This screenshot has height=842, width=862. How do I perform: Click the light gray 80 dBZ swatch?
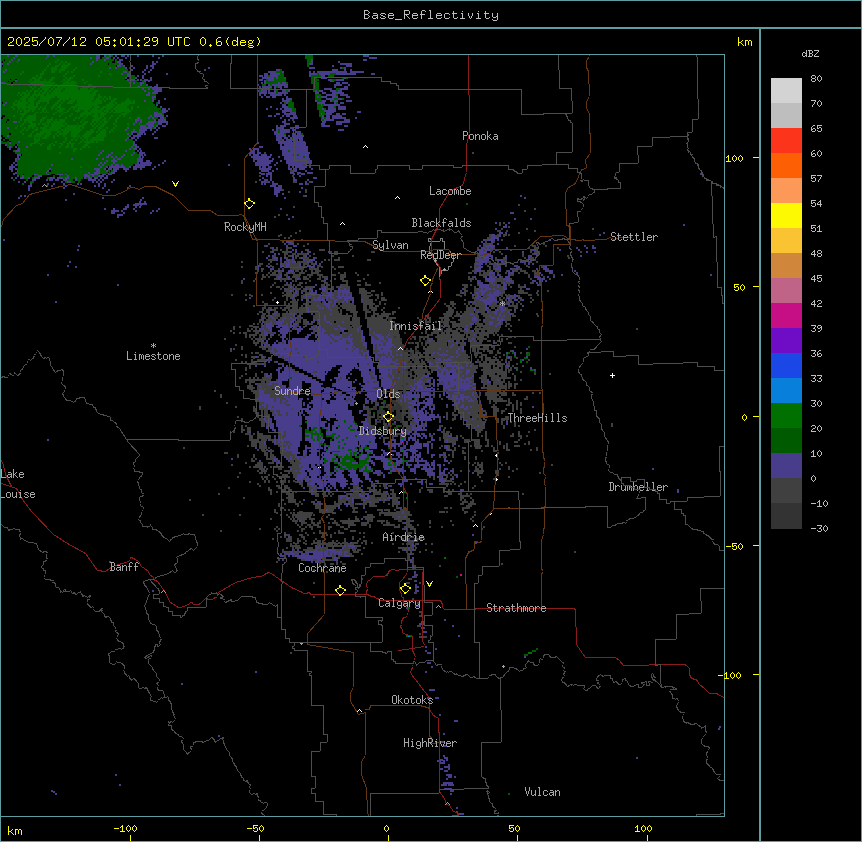(786, 91)
